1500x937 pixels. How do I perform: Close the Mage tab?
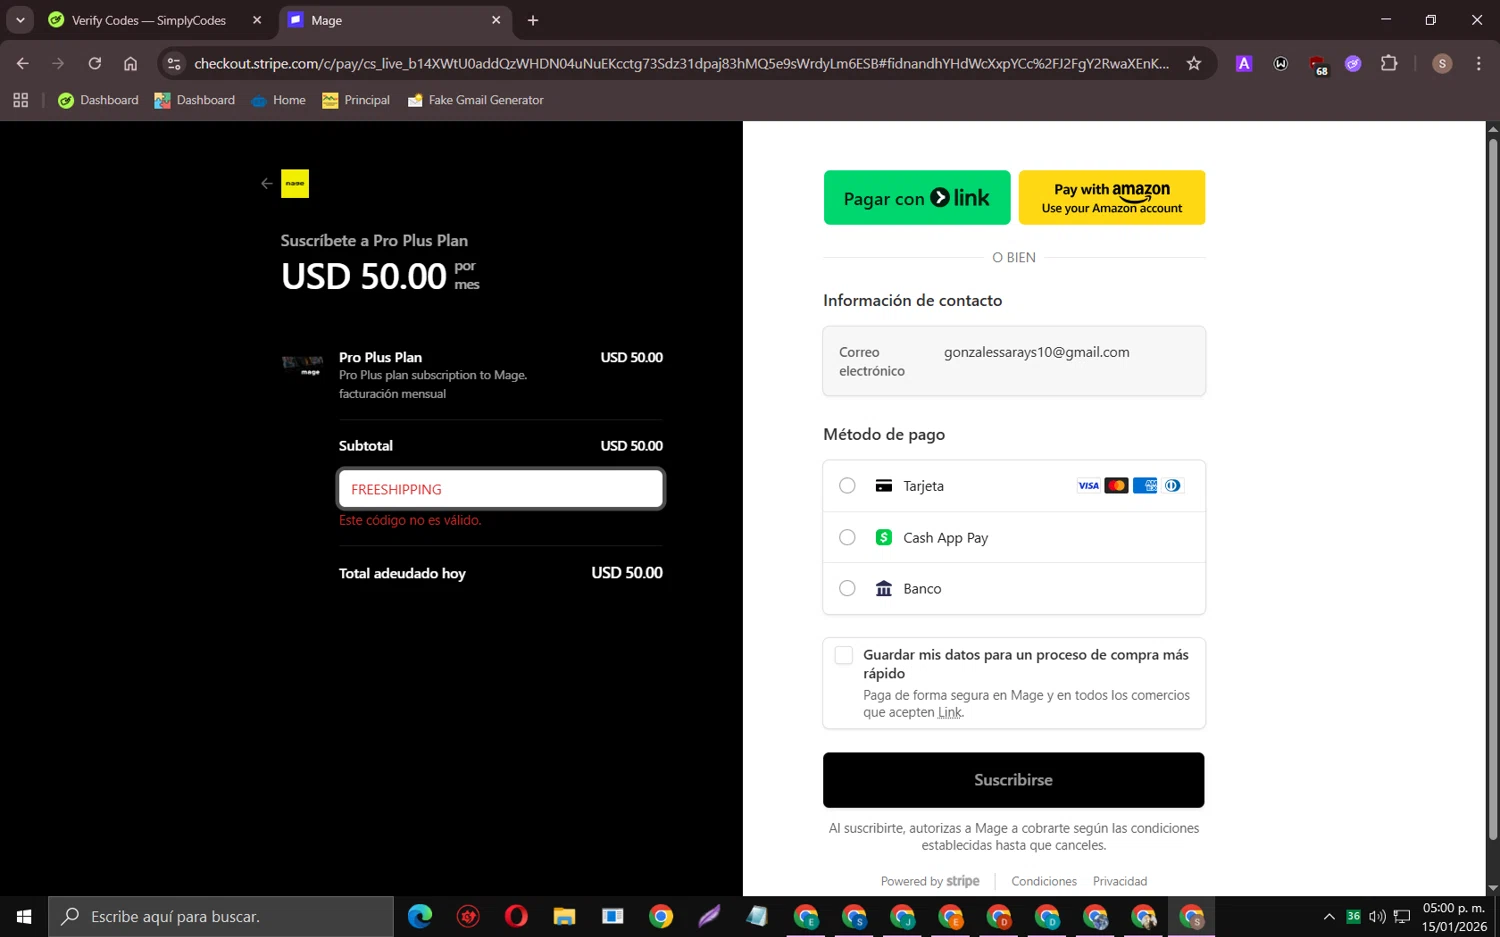click(496, 20)
